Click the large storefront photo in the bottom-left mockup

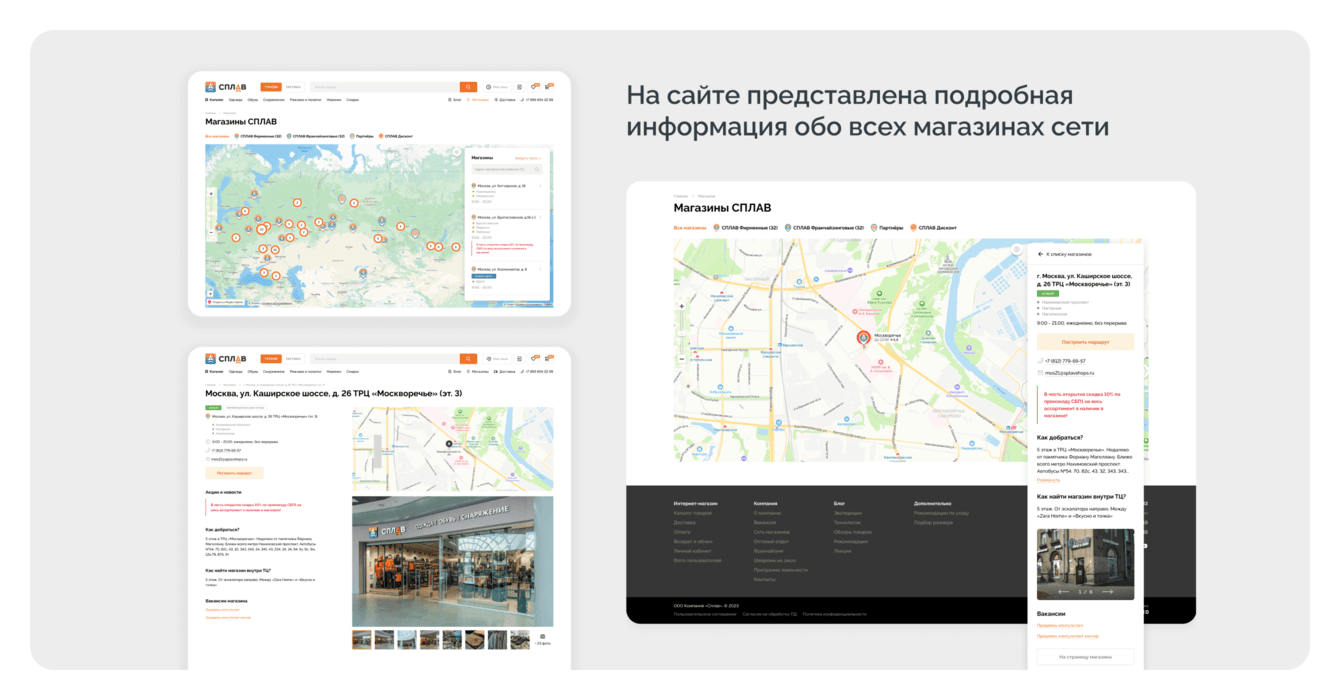(x=452, y=561)
